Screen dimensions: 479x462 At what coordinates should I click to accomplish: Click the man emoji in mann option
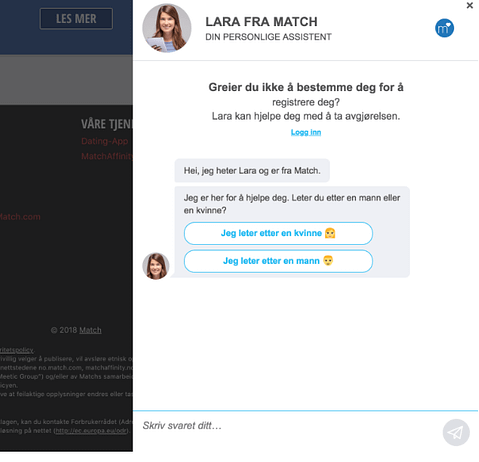[328, 260]
